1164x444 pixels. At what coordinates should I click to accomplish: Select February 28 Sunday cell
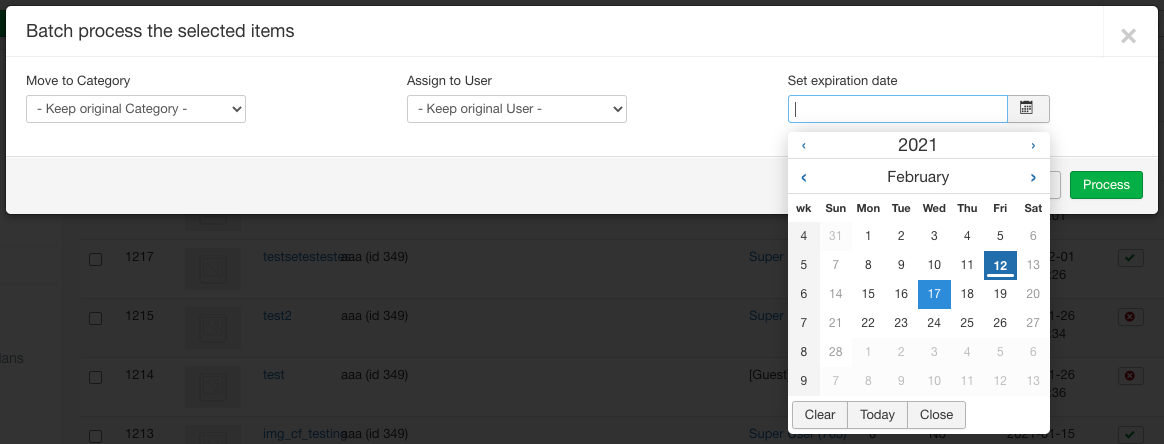click(835, 352)
